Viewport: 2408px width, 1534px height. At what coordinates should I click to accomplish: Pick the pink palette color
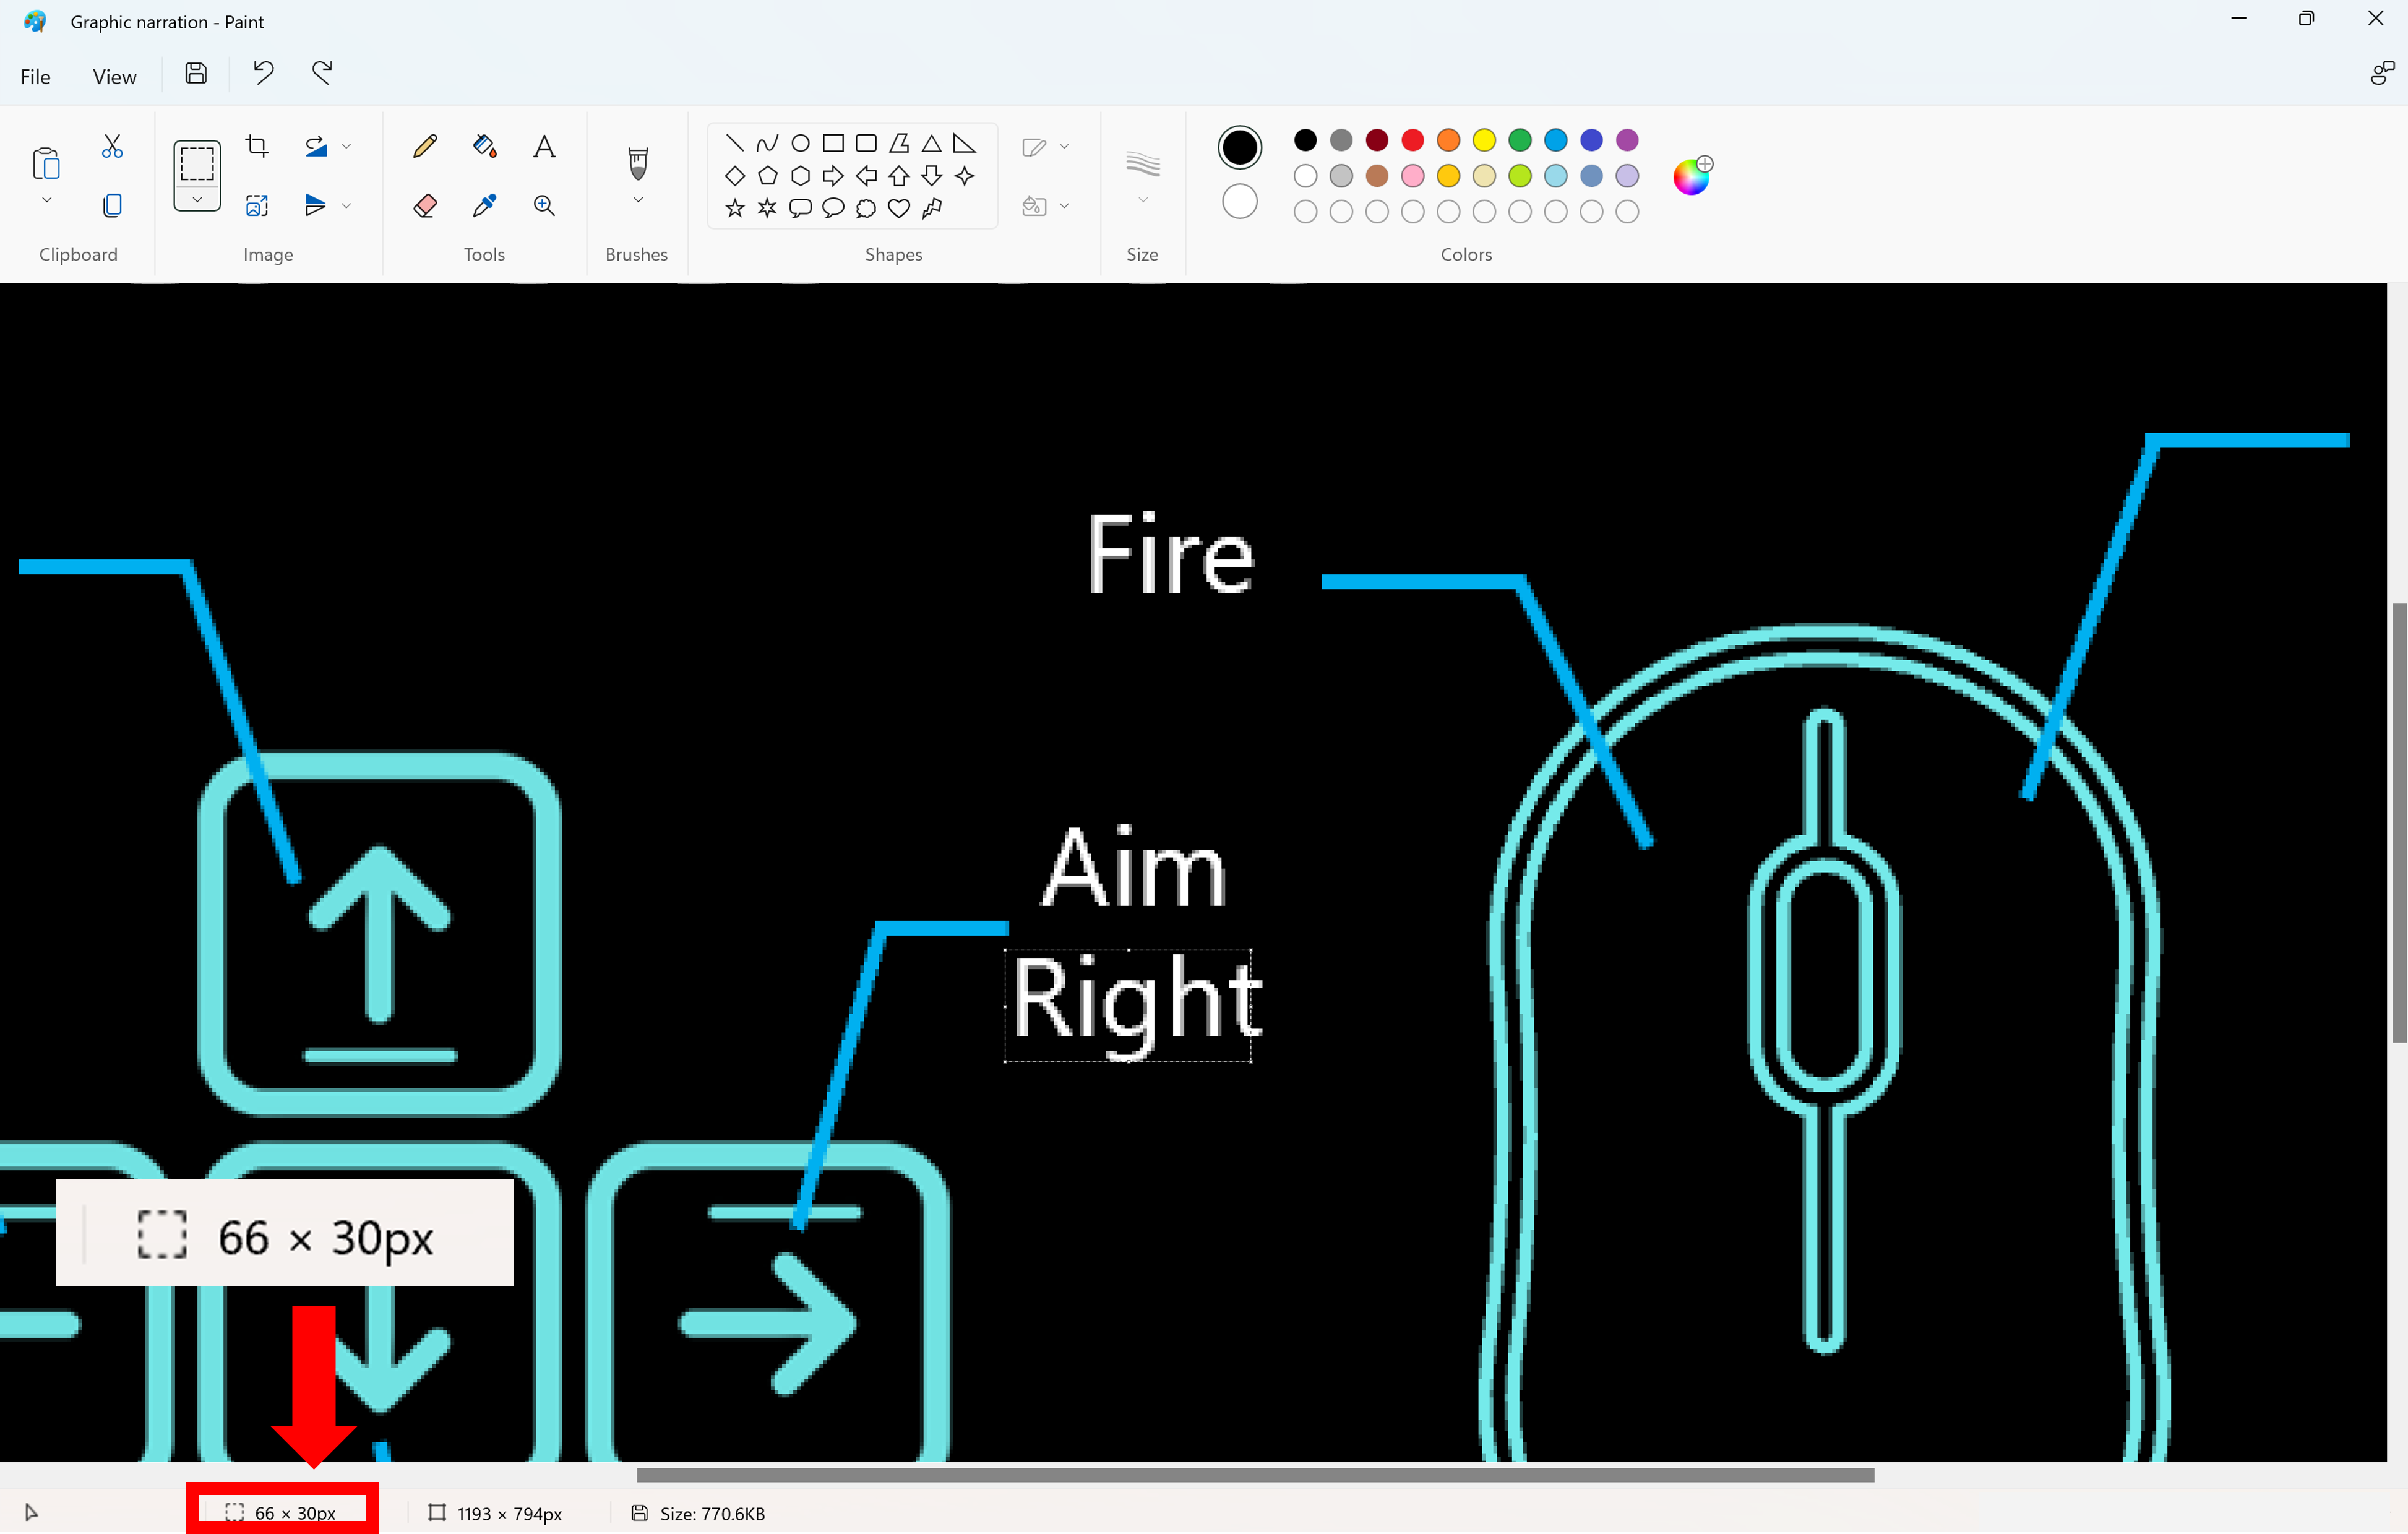1413,176
